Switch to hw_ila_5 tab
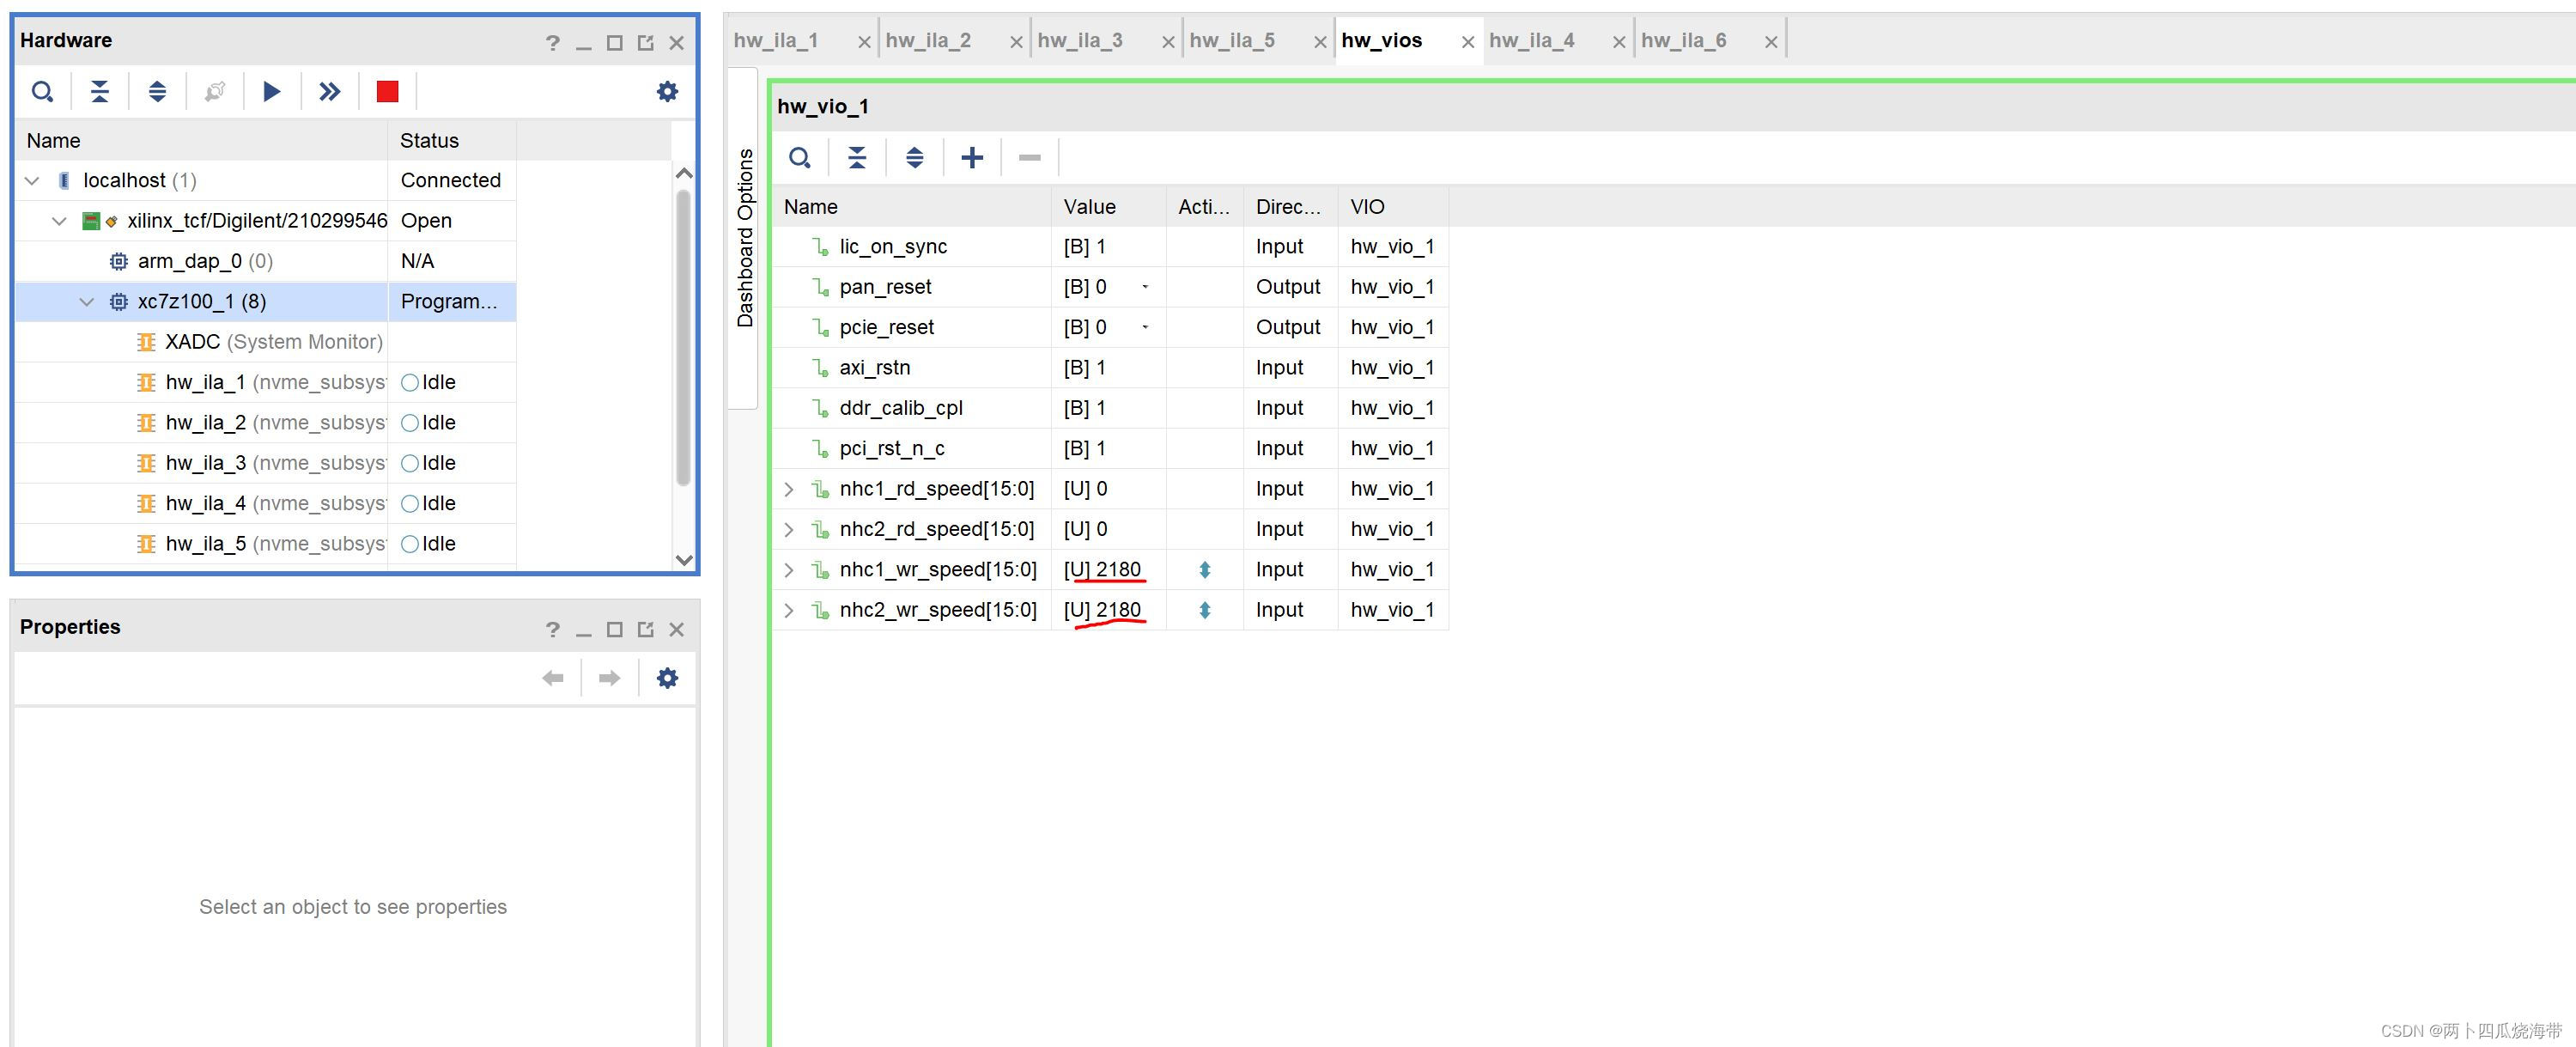The height and width of the screenshot is (1047, 2576). pyautogui.click(x=1232, y=41)
